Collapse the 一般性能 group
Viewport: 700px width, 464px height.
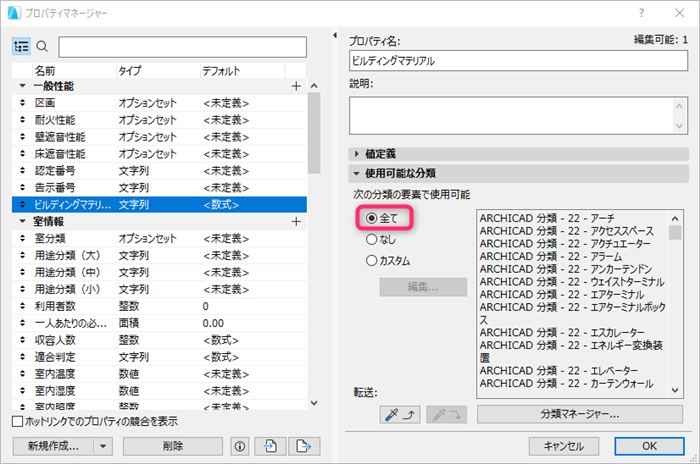click(22, 86)
